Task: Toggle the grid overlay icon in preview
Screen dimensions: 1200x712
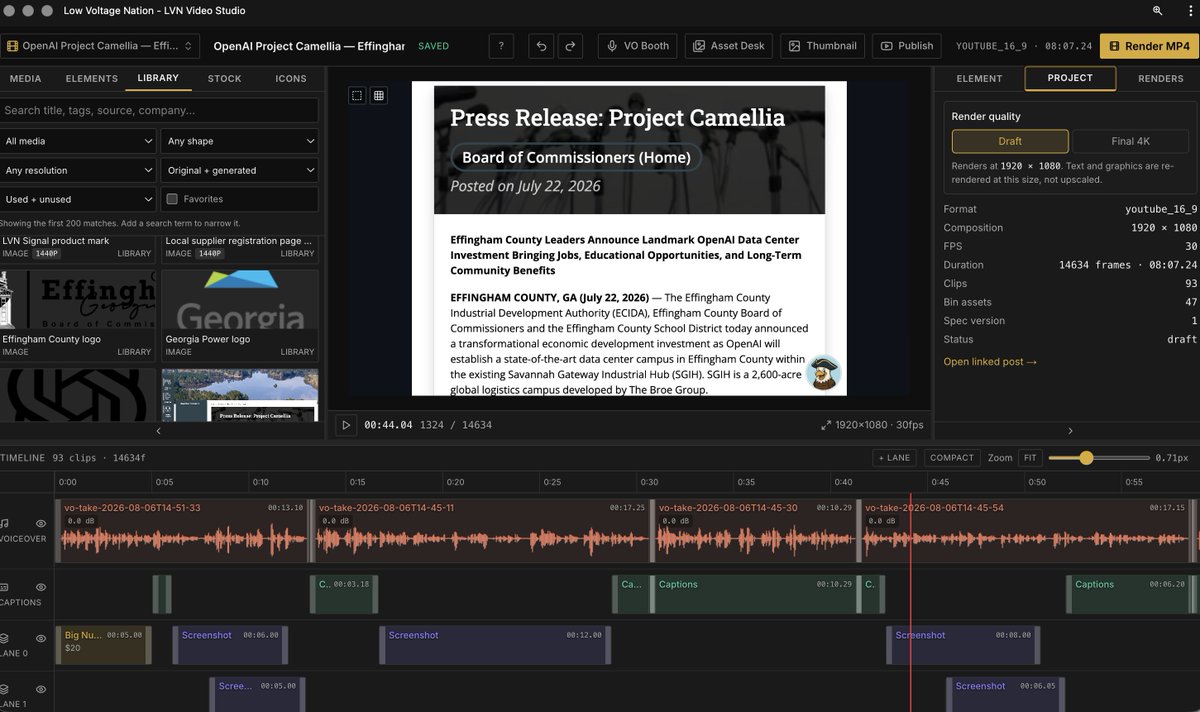Action: (x=379, y=95)
